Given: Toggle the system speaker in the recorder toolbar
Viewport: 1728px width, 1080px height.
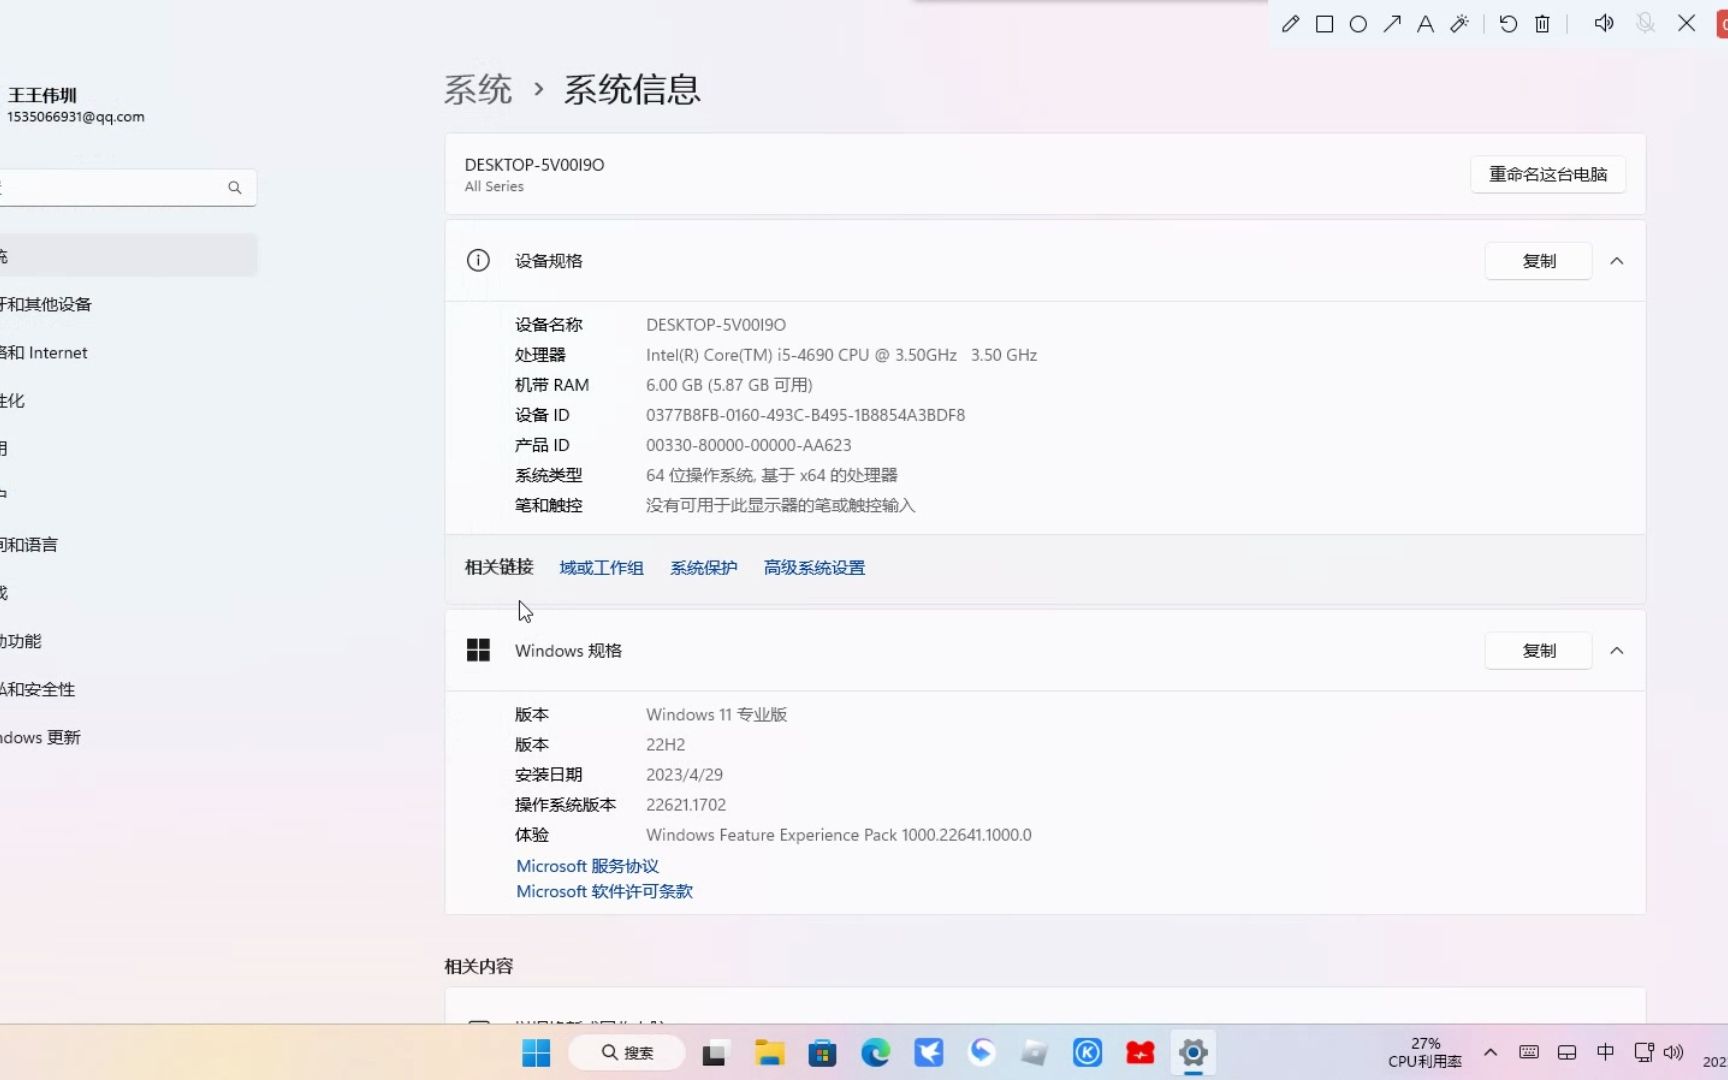Looking at the screenshot, I should tap(1604, 23).
